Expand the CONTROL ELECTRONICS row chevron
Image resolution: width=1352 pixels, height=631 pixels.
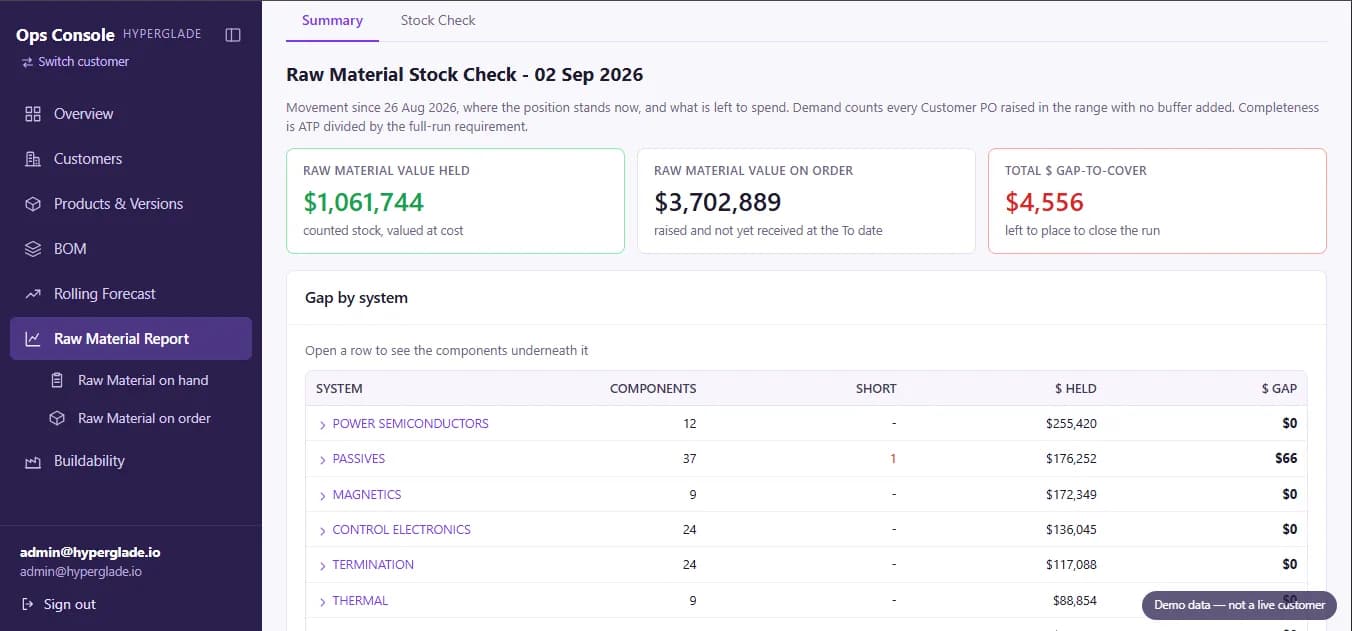pyautogui.click(x=322, y=531)
